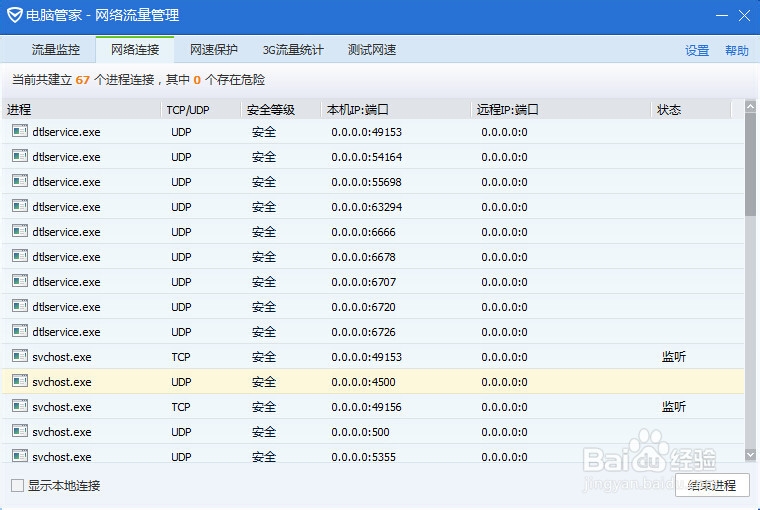
Task: Click the TCP cell for svchost.exe port 49156
Action: [181, 407]
